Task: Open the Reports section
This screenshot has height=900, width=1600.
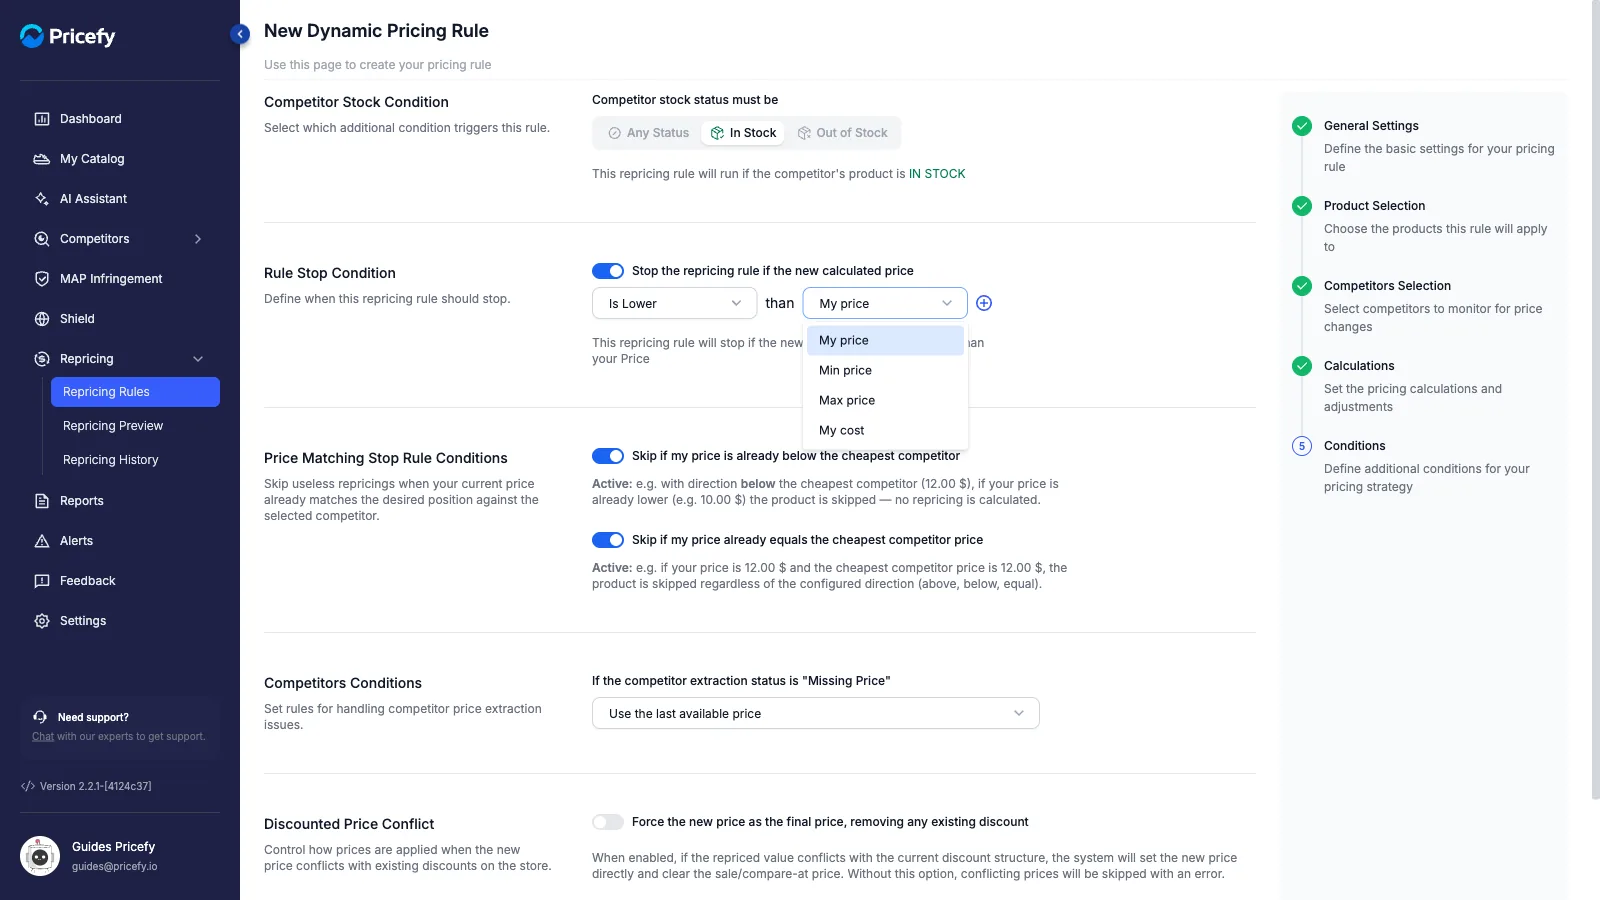Action: [82, 501]
